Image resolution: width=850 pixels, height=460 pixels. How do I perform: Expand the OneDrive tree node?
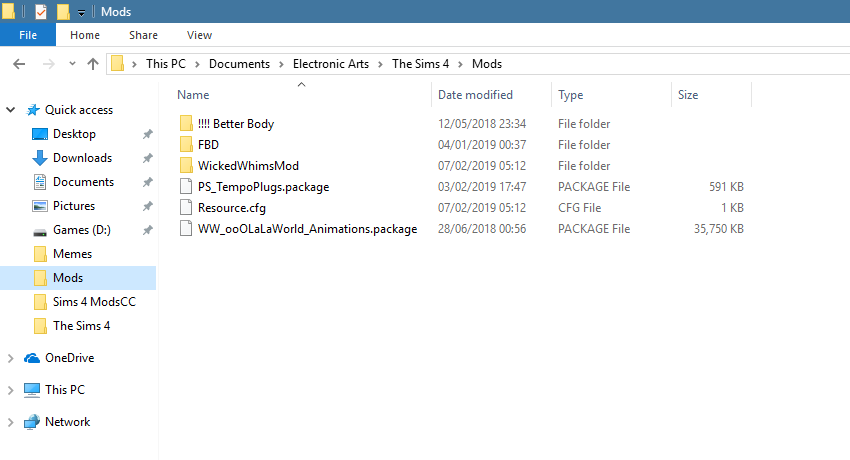[10, 358]
